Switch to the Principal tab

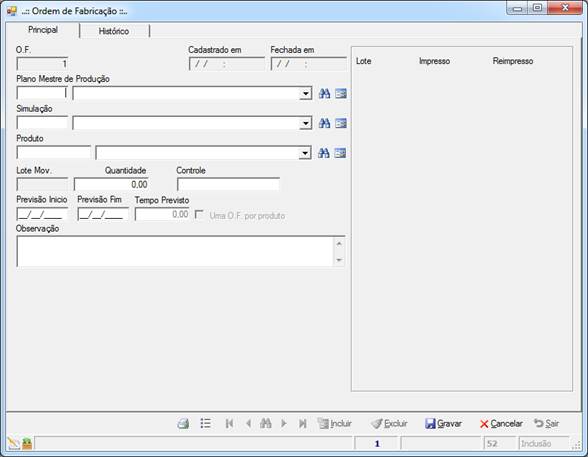(x=43, y=30)
